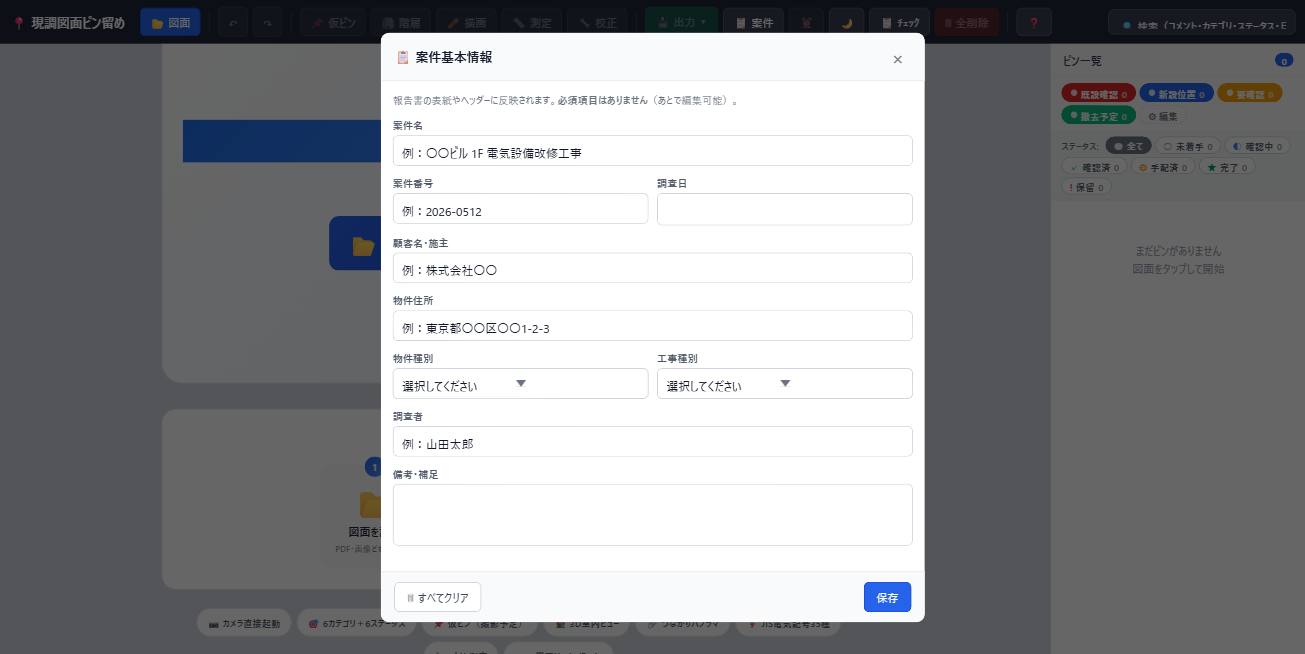Select the 保留 status filter
This screenshot has height=654, width=1305.
pos(1084,187)
